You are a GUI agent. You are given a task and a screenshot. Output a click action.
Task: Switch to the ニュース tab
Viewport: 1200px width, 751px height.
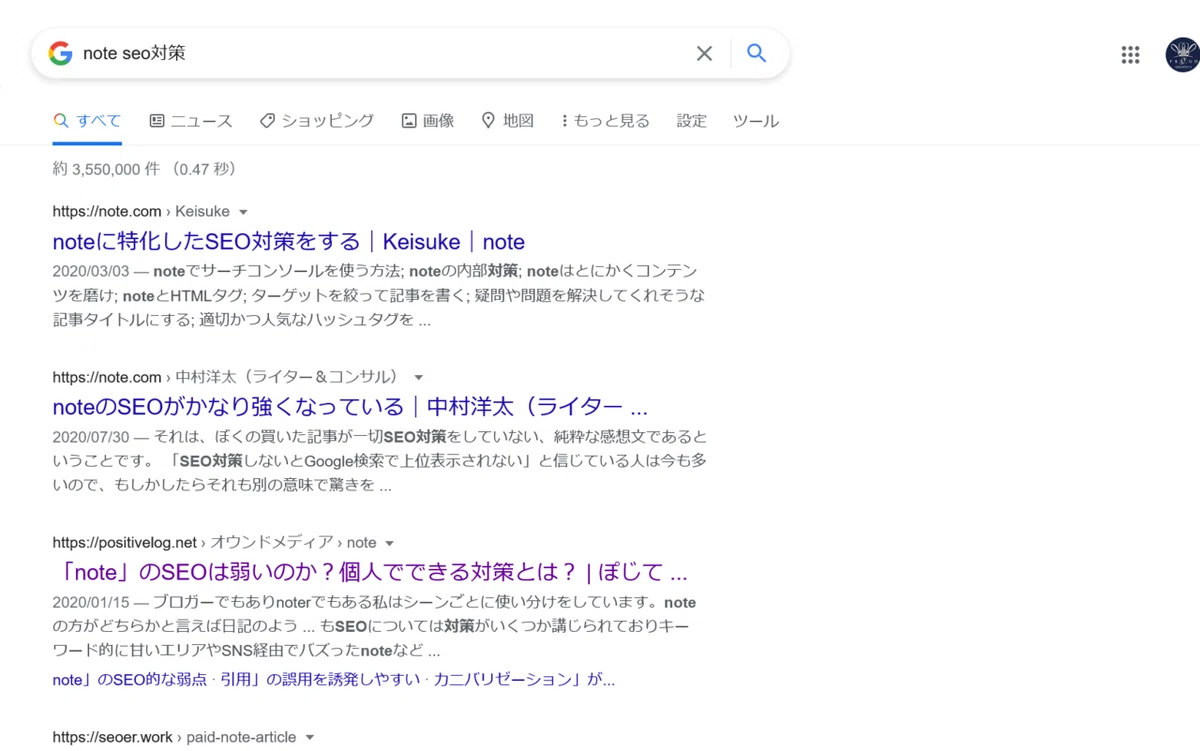191,121
